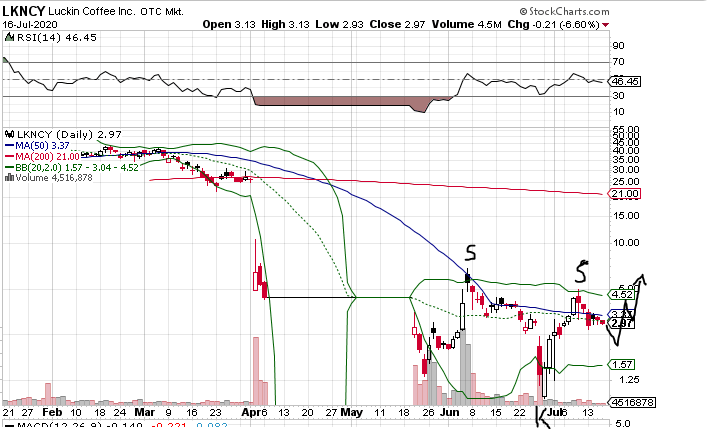Click the 'RSI(14) 46.45' panel label
The height and width of the screenshot is (429, 720).
57,38
